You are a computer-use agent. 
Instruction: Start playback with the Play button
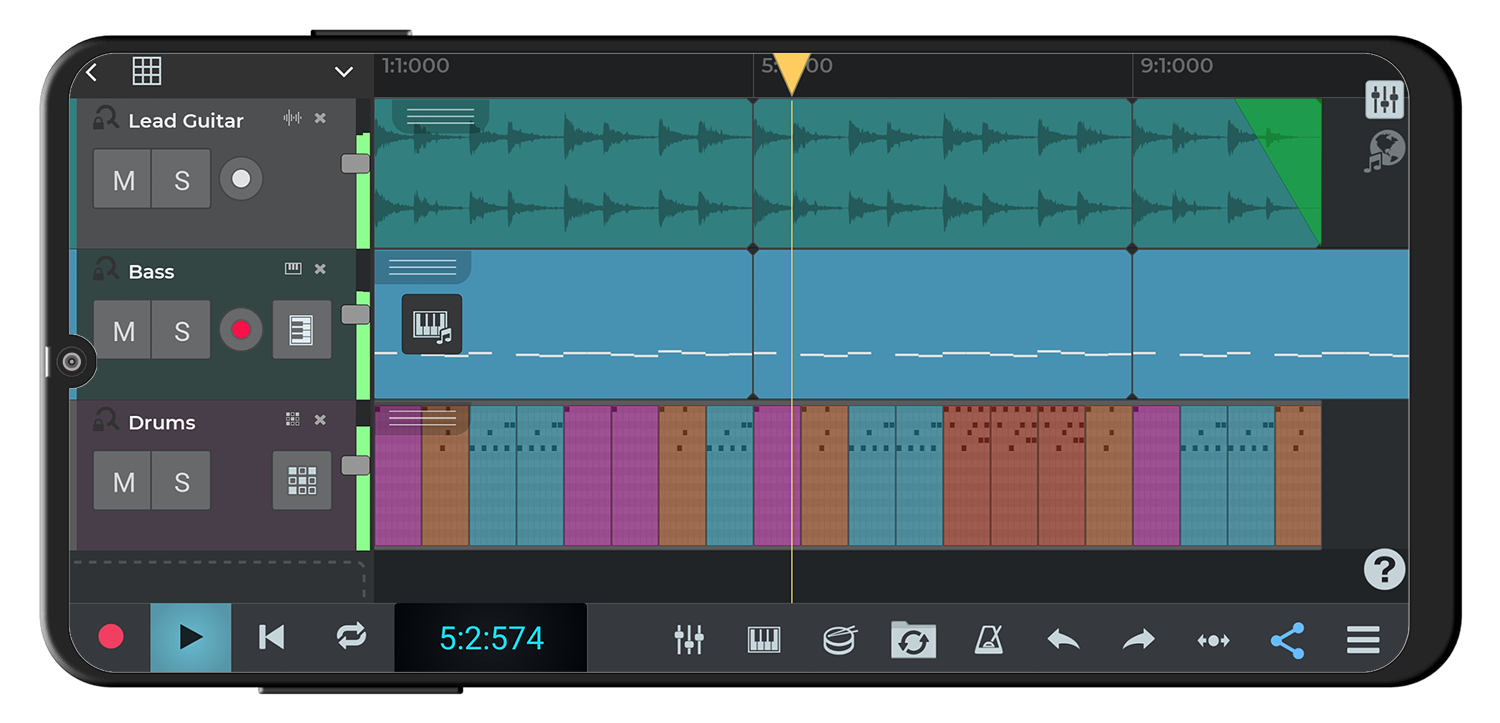(x=190, y=639)
